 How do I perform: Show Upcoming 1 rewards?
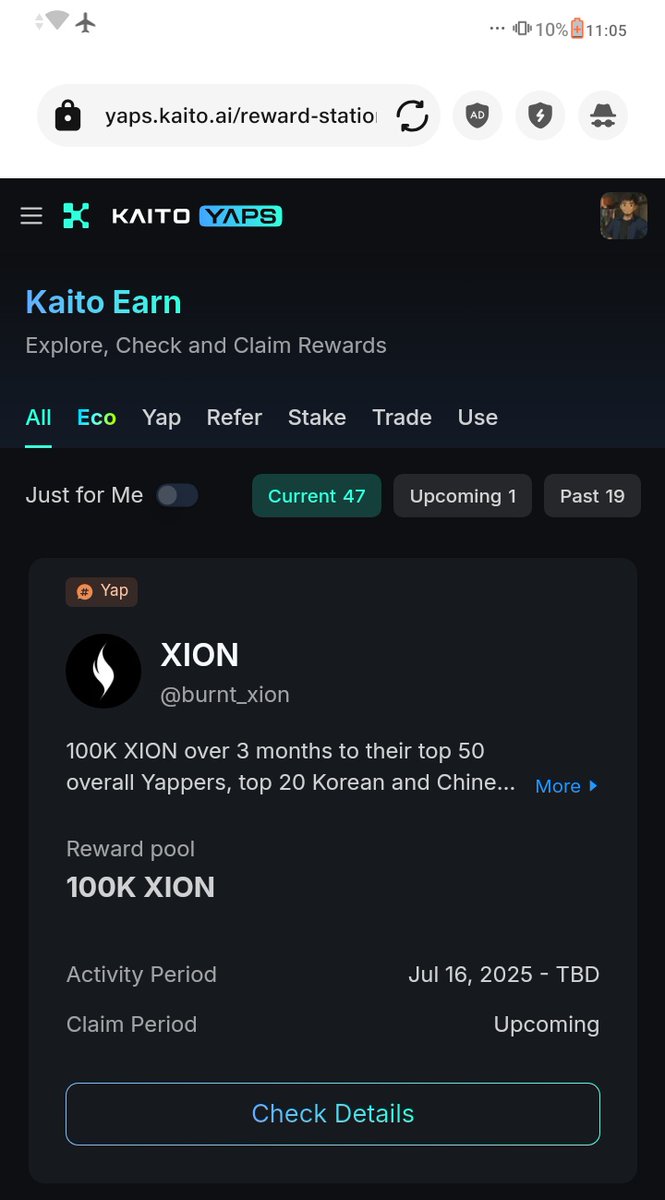click(463, 496)
